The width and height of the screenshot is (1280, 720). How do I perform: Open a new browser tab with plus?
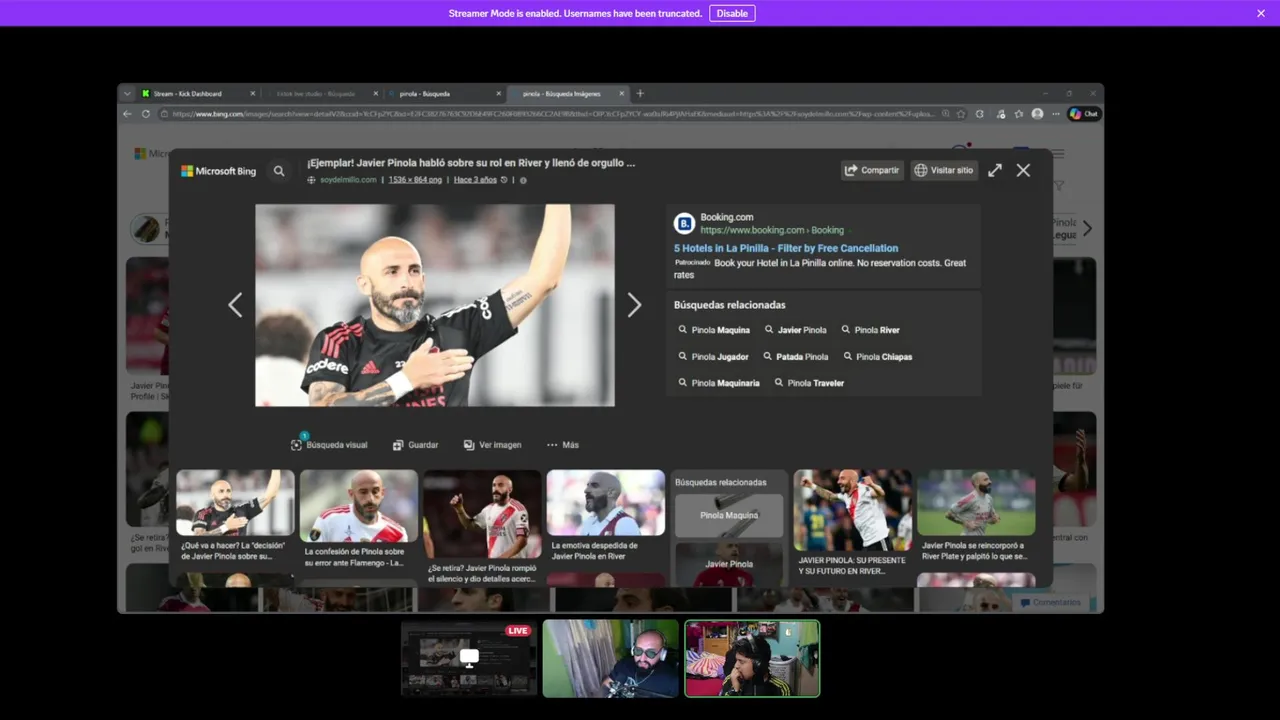tap(640, 94)
